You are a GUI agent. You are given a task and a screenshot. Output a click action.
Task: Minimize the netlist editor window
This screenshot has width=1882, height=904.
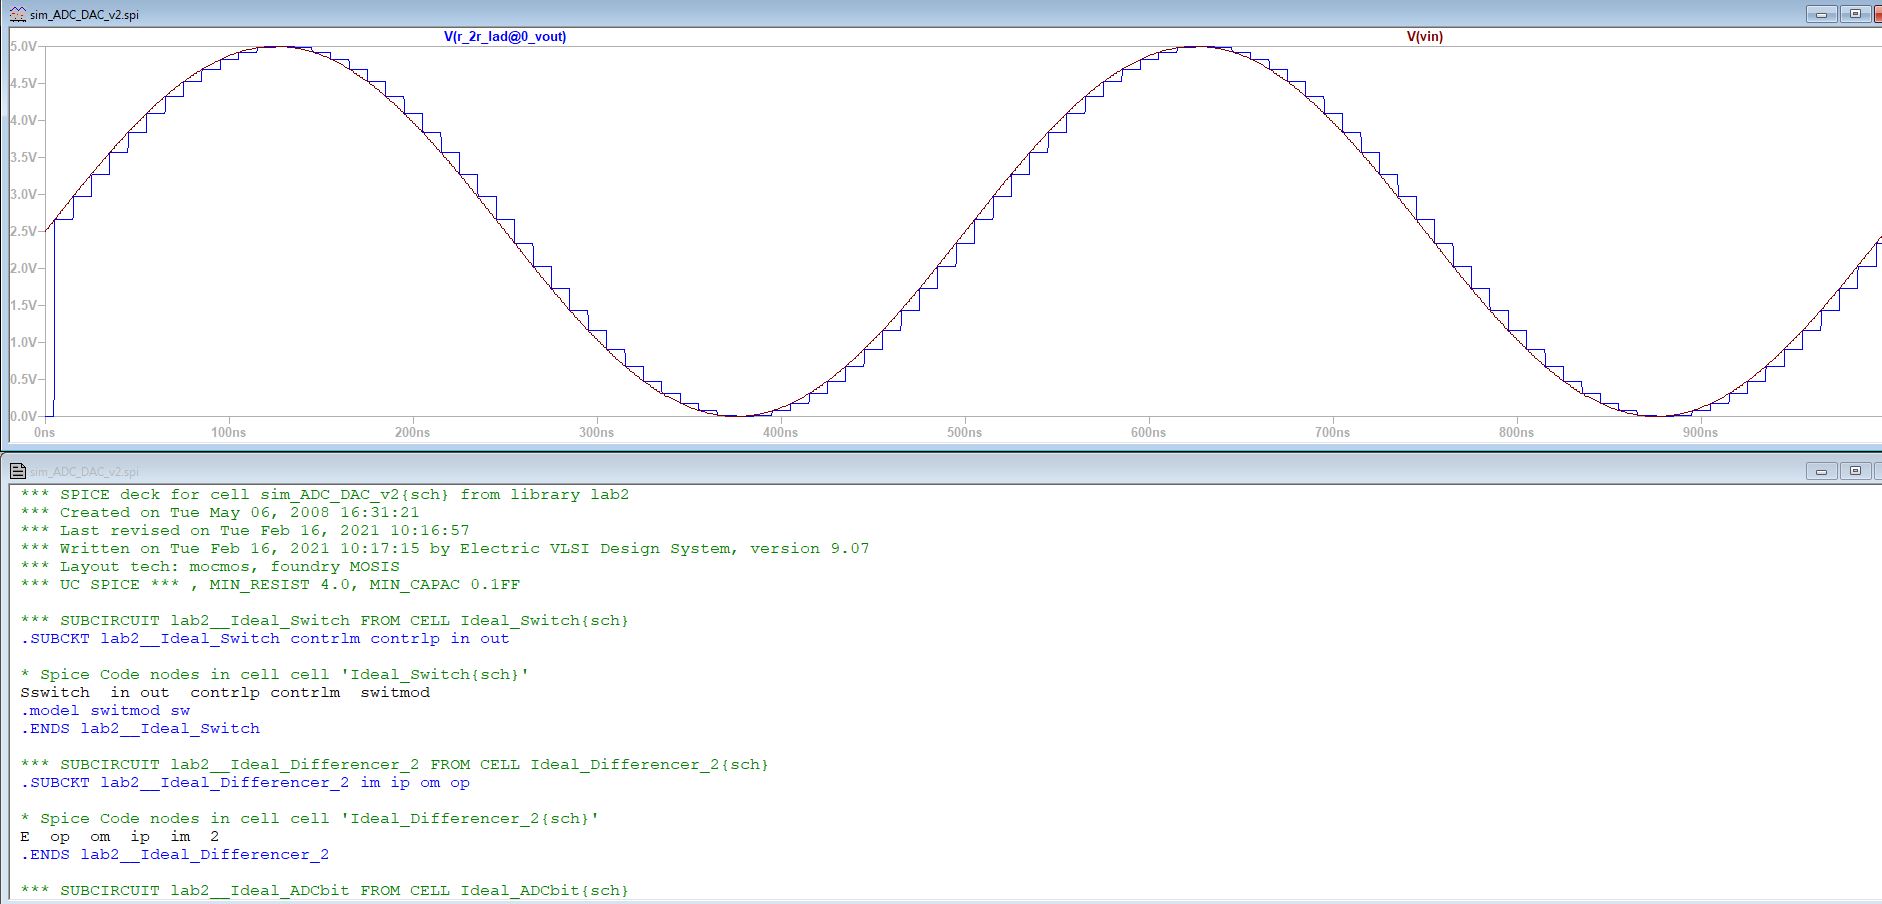point(1821,471)
